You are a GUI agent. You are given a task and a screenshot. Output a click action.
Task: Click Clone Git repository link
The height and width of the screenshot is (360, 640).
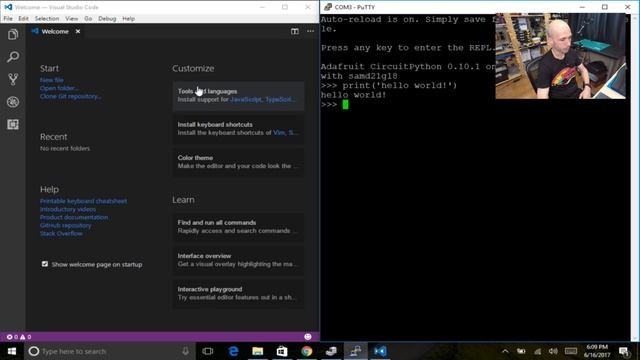click(x=71, y=97)
